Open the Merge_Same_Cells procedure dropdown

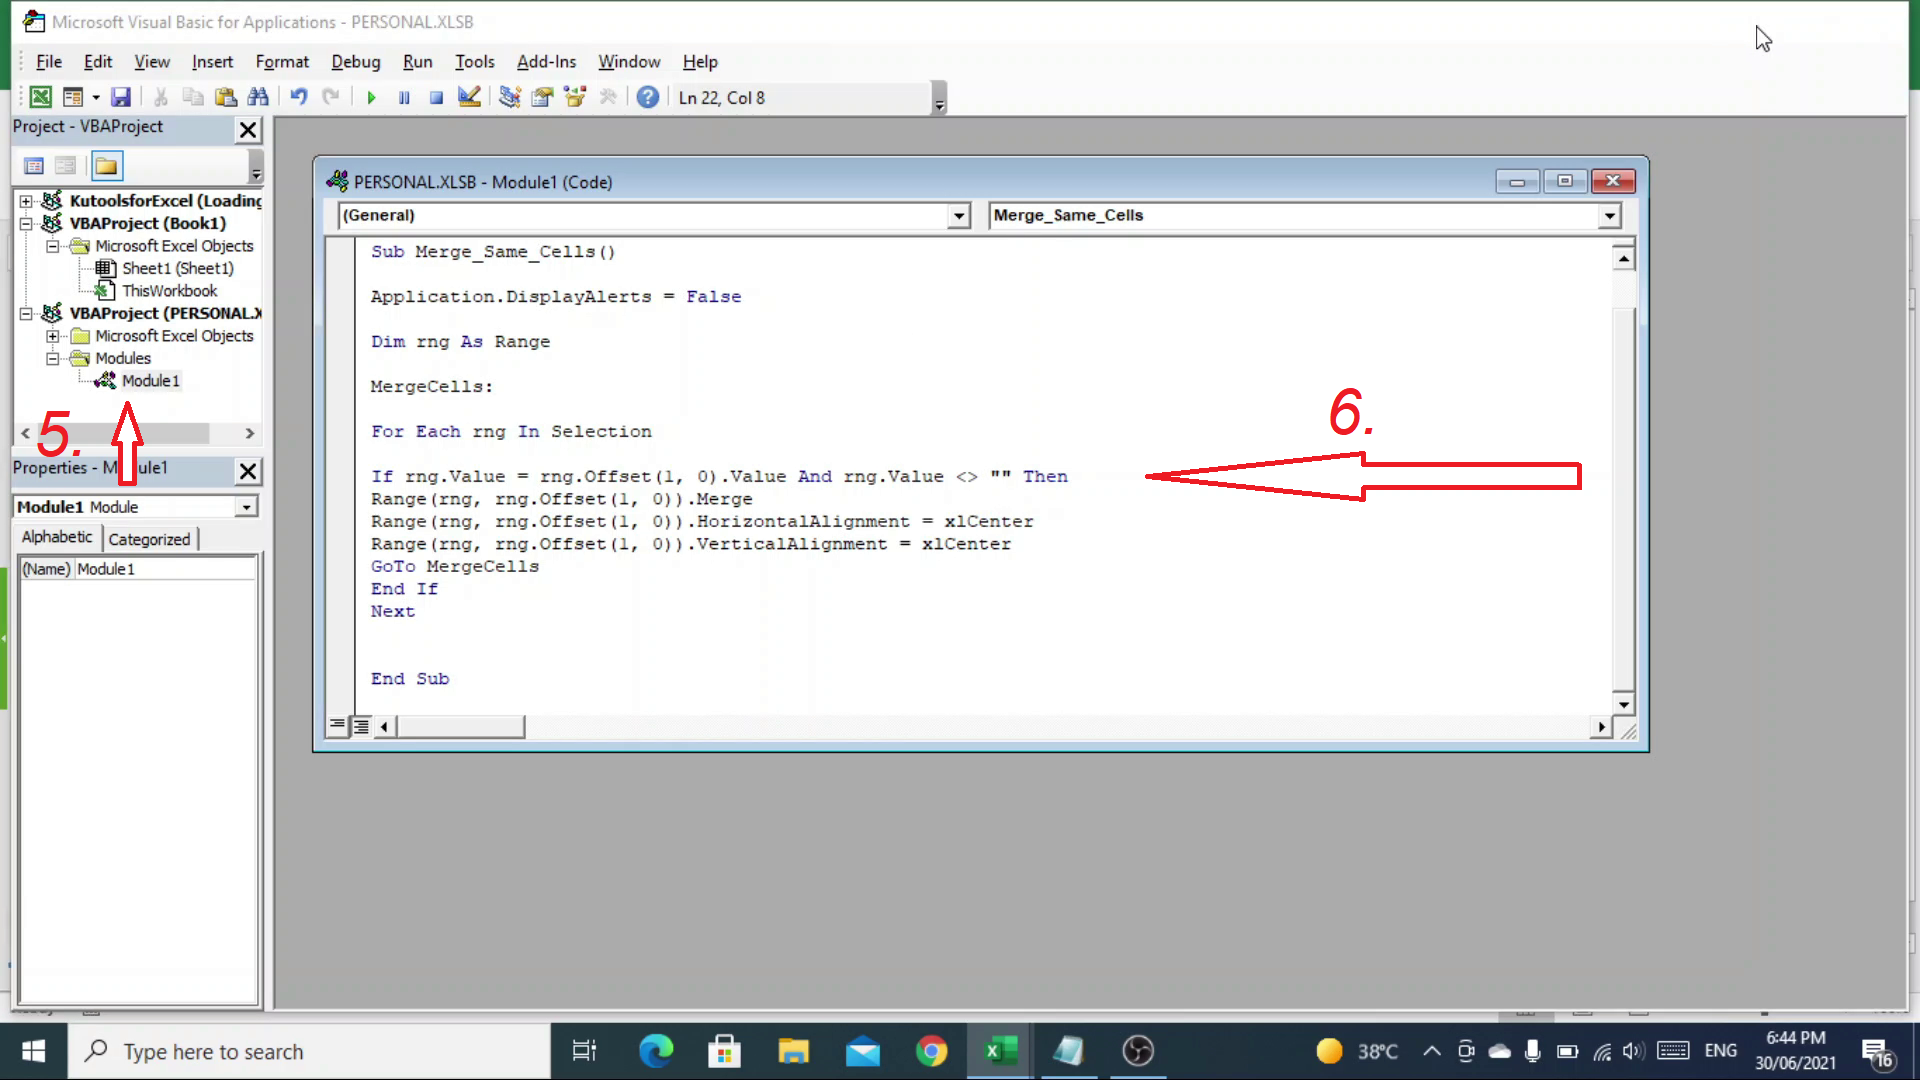(x=1608, y=215)
